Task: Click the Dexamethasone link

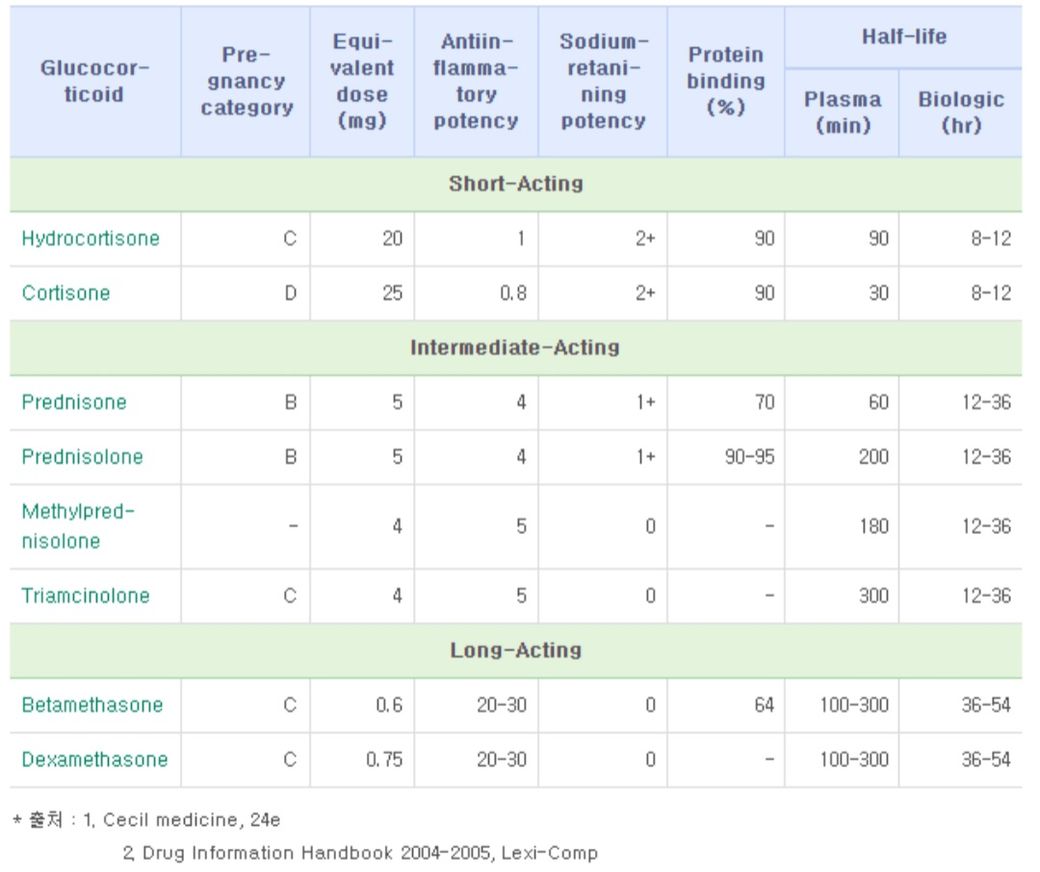Action: [x=94, y=760]
